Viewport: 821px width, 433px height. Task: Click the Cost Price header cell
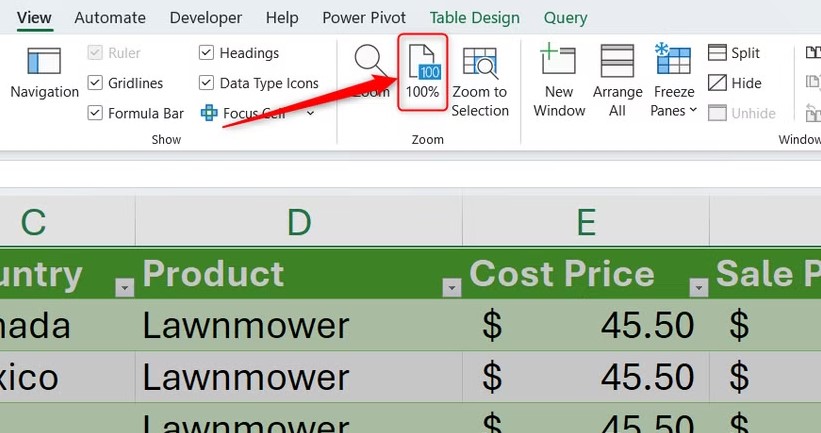tap(586, 274)
